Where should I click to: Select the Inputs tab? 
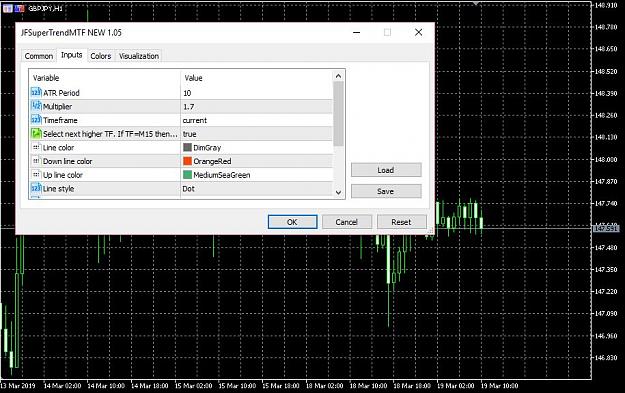[72, 55]
